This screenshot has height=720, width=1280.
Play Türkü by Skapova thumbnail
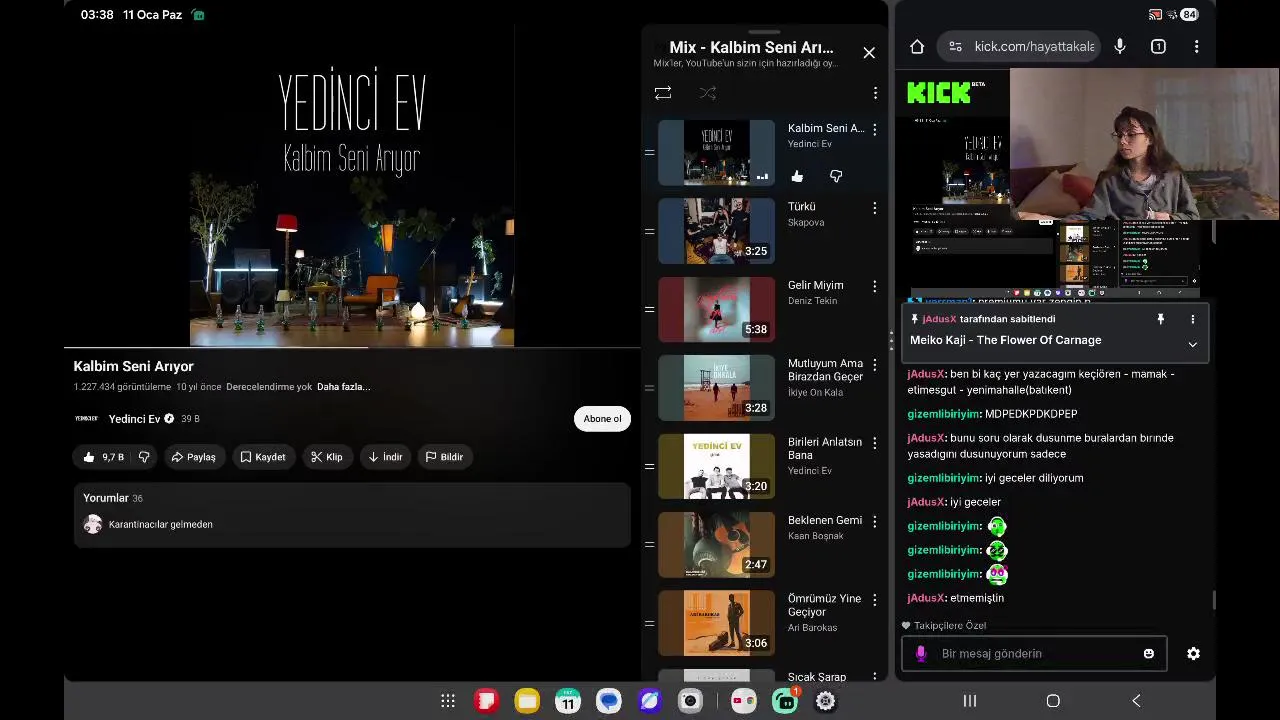point(716,231)
